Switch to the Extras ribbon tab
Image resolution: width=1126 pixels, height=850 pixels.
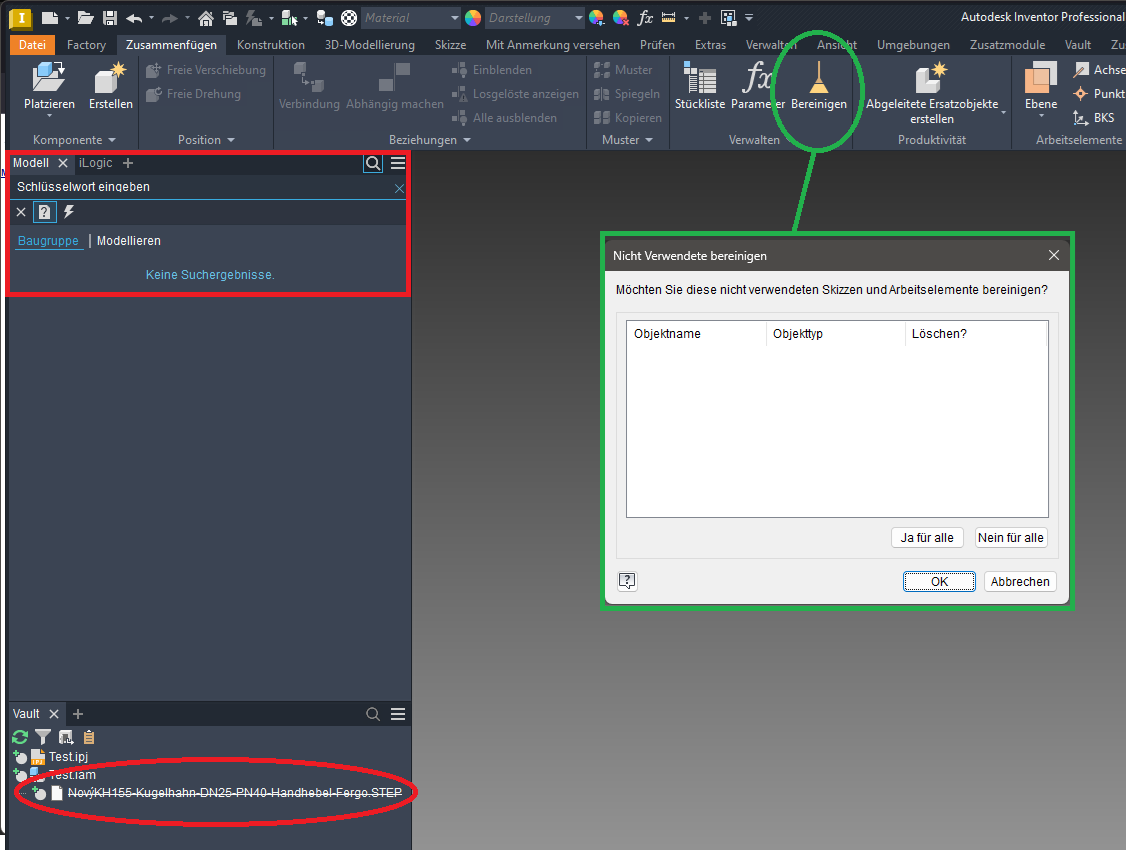710,45
